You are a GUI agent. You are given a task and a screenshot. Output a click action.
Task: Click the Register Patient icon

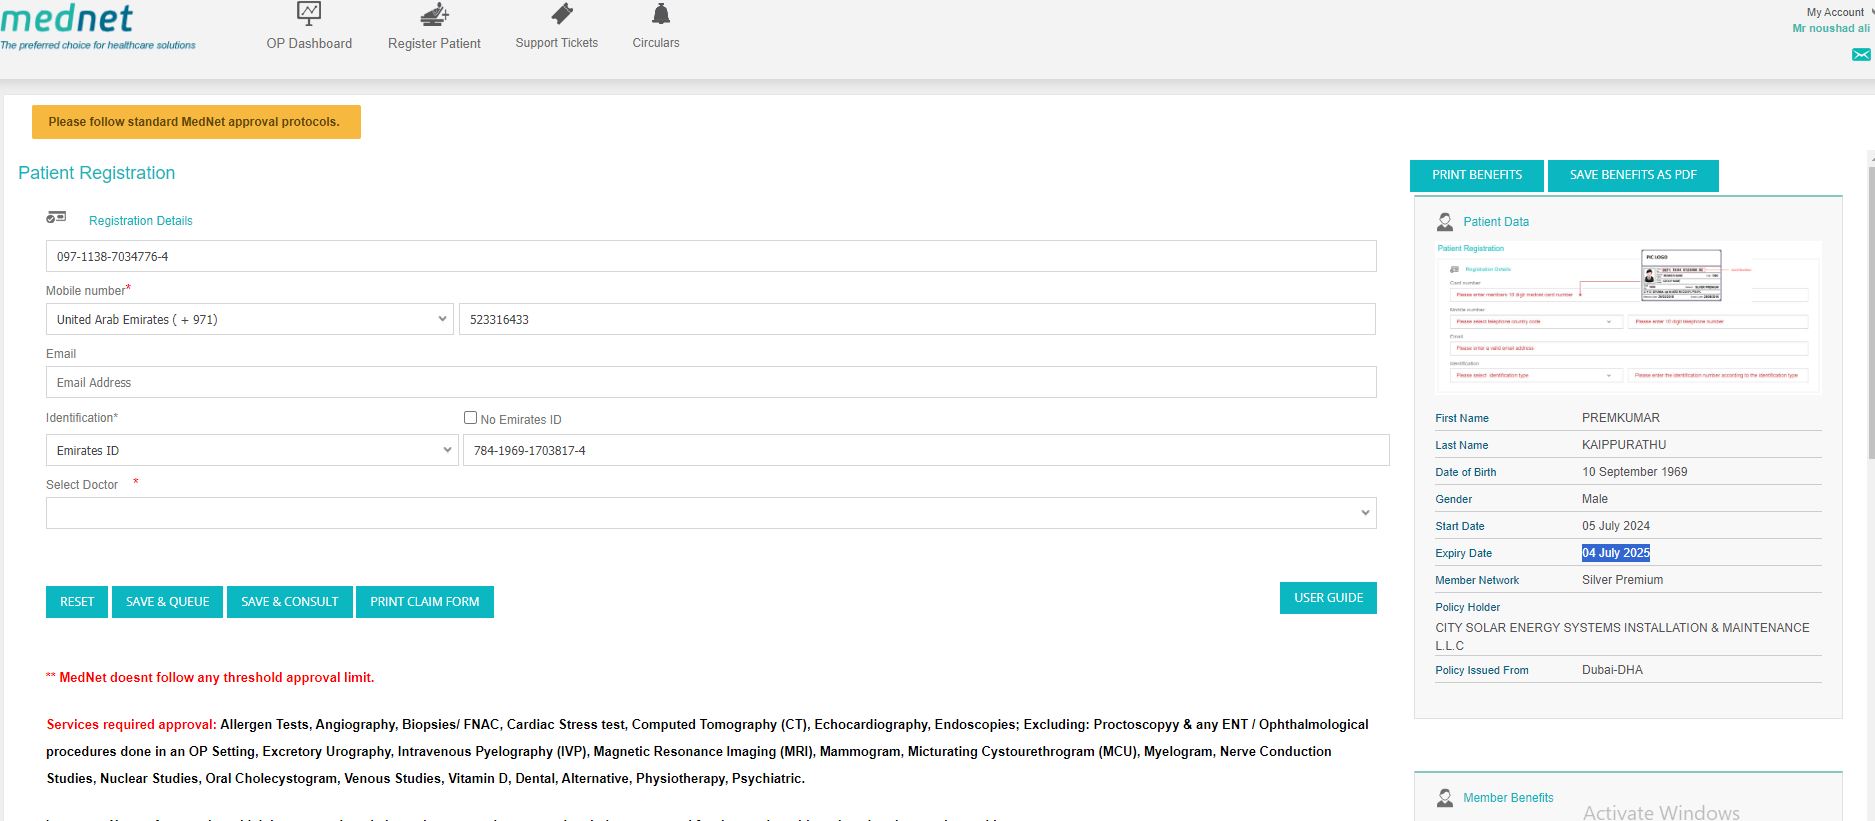tap(434, 14)
